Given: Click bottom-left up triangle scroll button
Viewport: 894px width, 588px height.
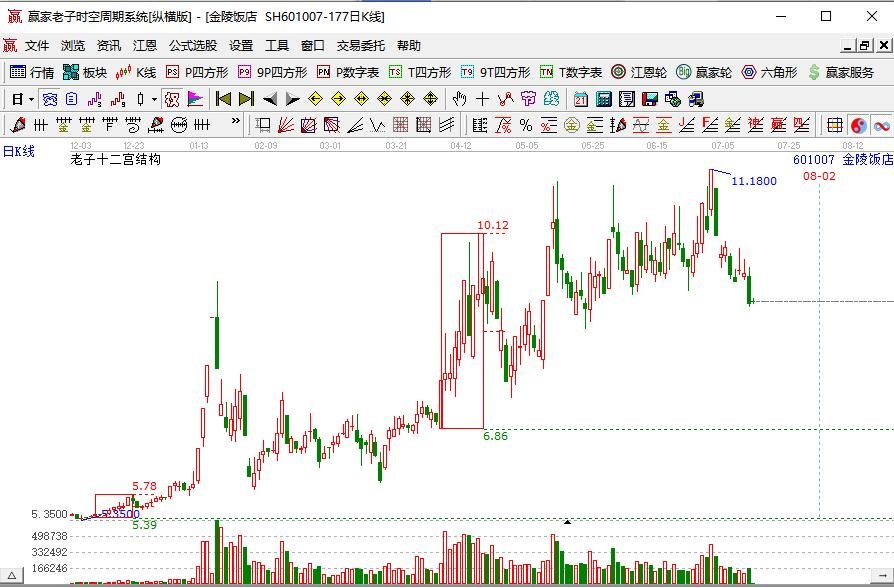Looking at the screenshot, I should pyautogui.click(x=11, y=575).
